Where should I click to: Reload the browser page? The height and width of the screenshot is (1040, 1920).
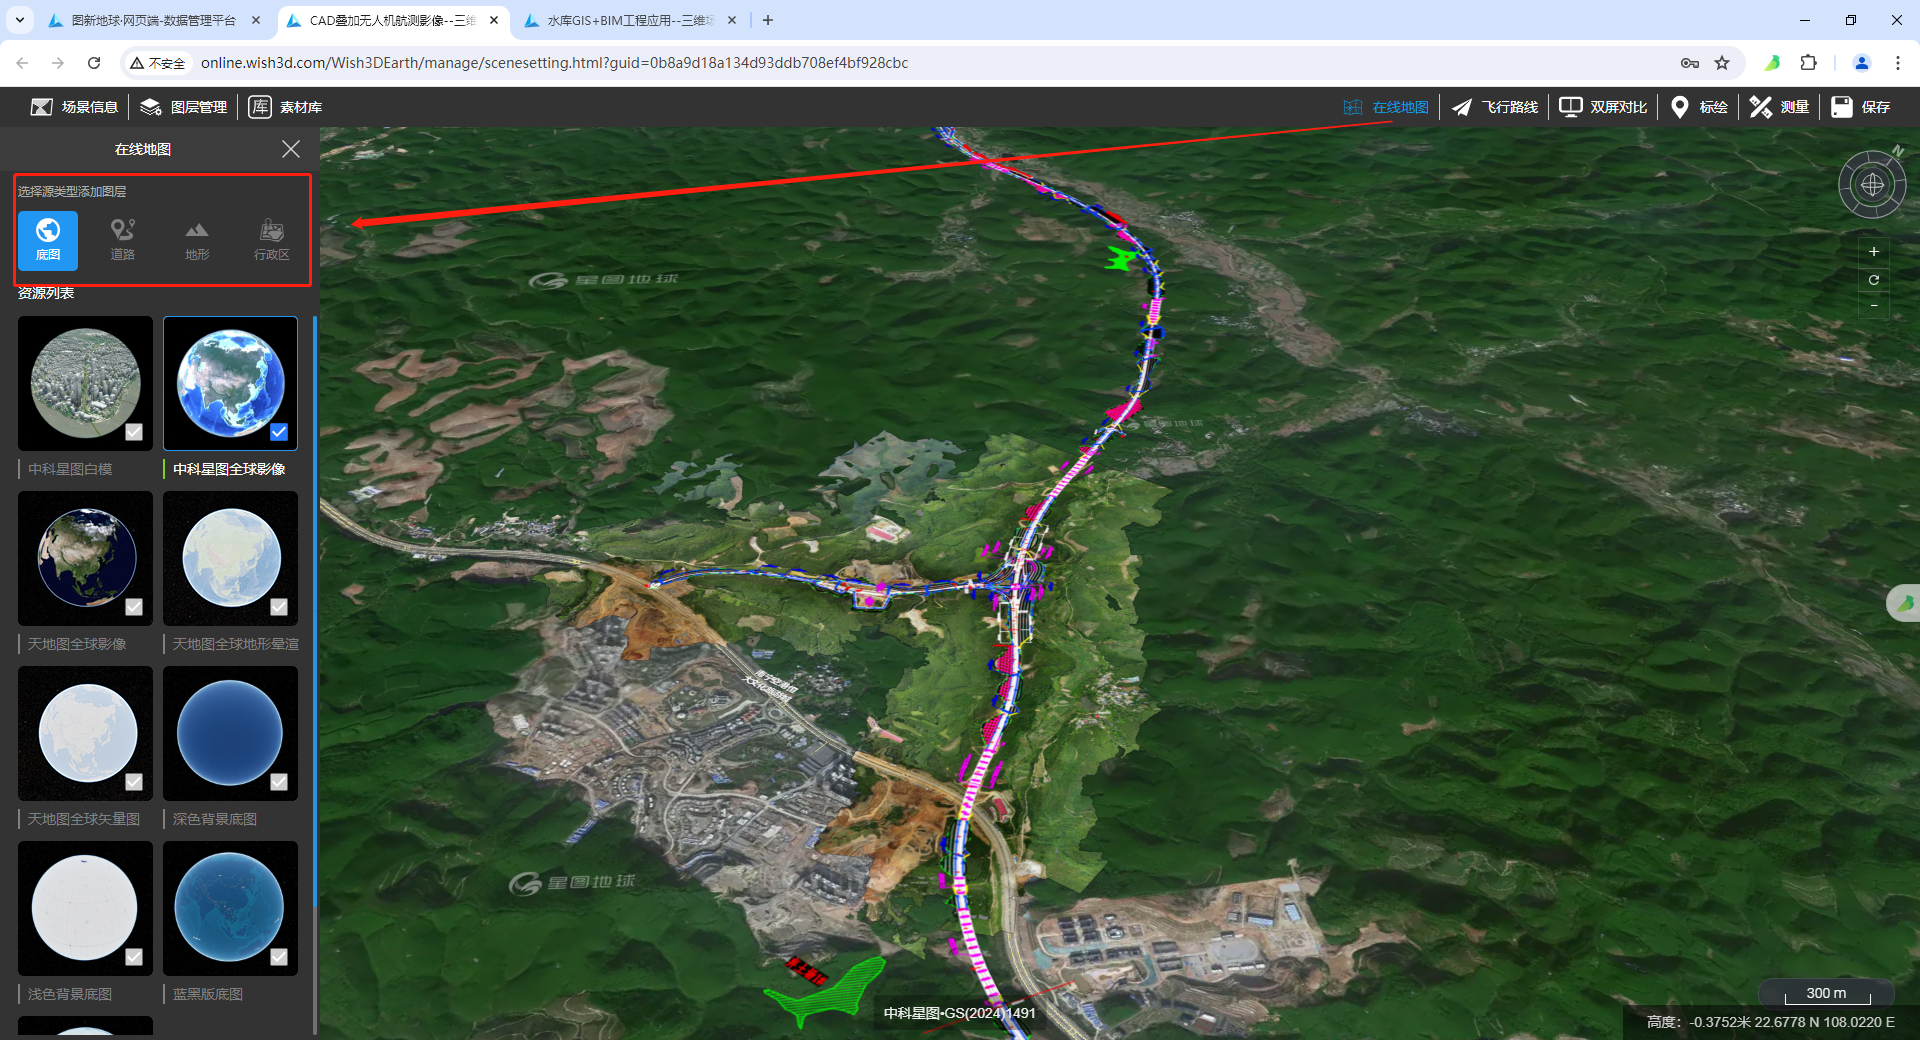(94, 63)
